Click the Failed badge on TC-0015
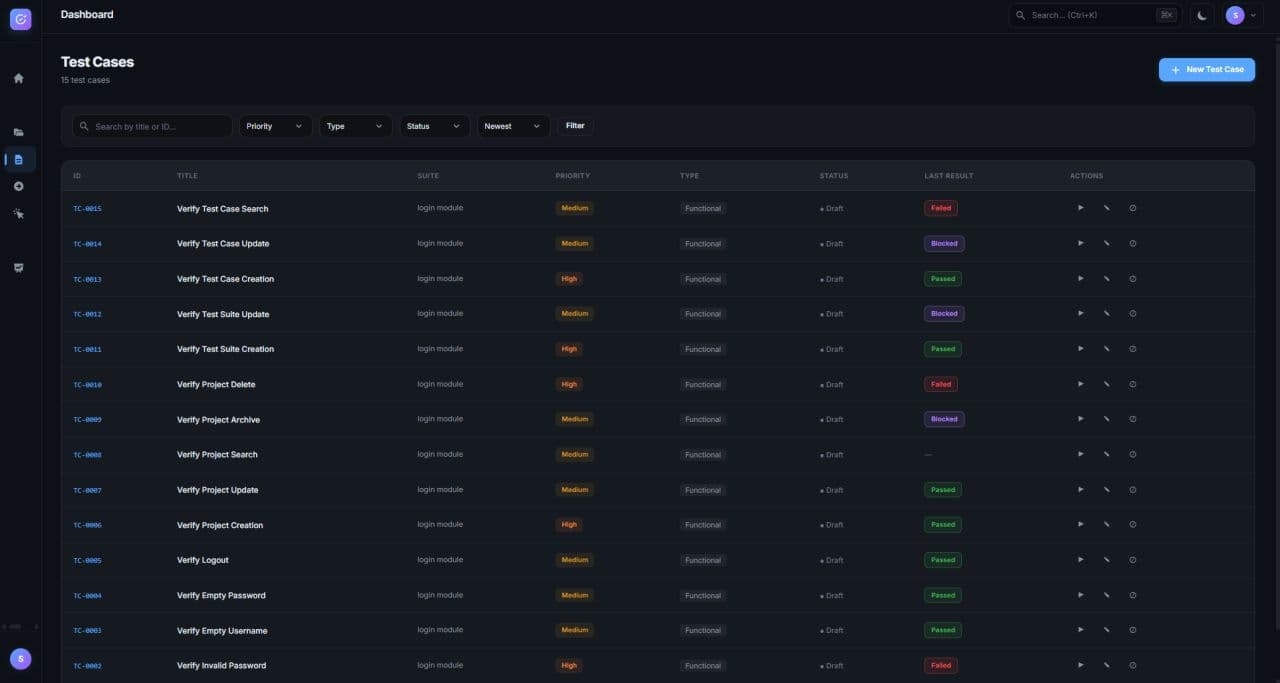This screenshot has width=1280, height=683. [x=941, y=208]
